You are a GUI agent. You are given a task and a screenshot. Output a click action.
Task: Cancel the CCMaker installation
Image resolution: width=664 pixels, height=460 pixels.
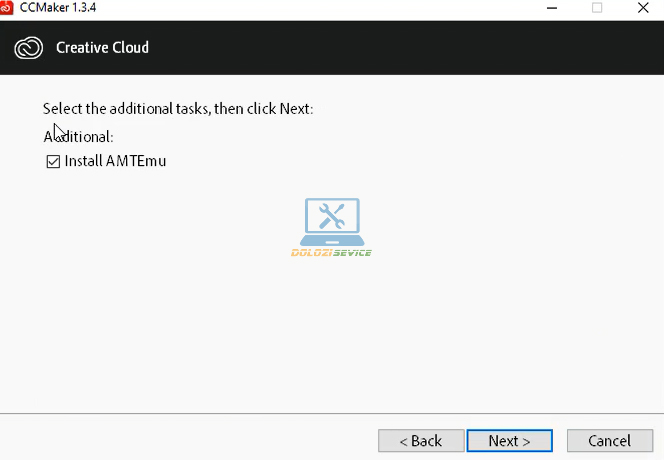[x=609, y=441]
